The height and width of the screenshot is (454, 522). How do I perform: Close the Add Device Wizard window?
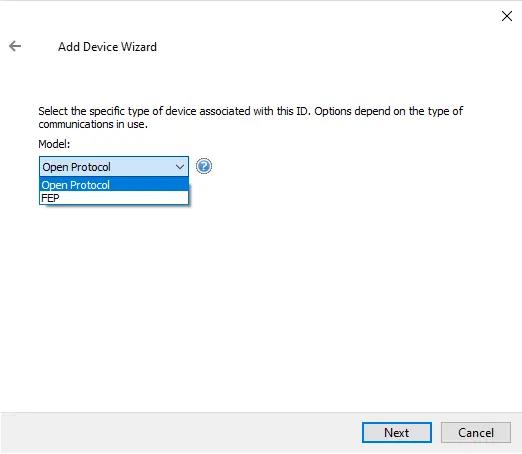tap(507, 16)
